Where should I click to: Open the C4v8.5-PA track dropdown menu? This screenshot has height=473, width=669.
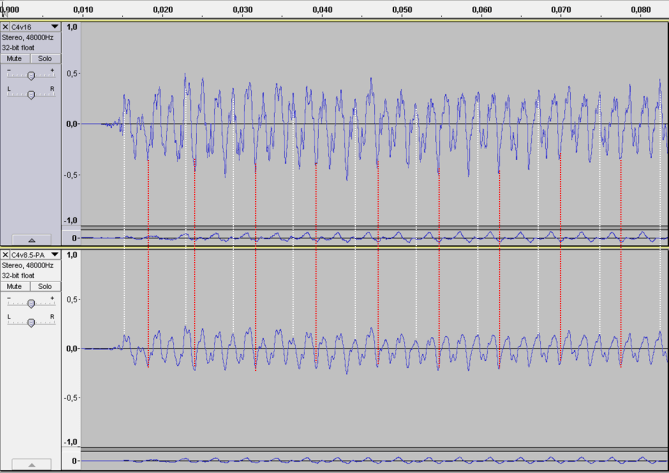pos(55,255)
